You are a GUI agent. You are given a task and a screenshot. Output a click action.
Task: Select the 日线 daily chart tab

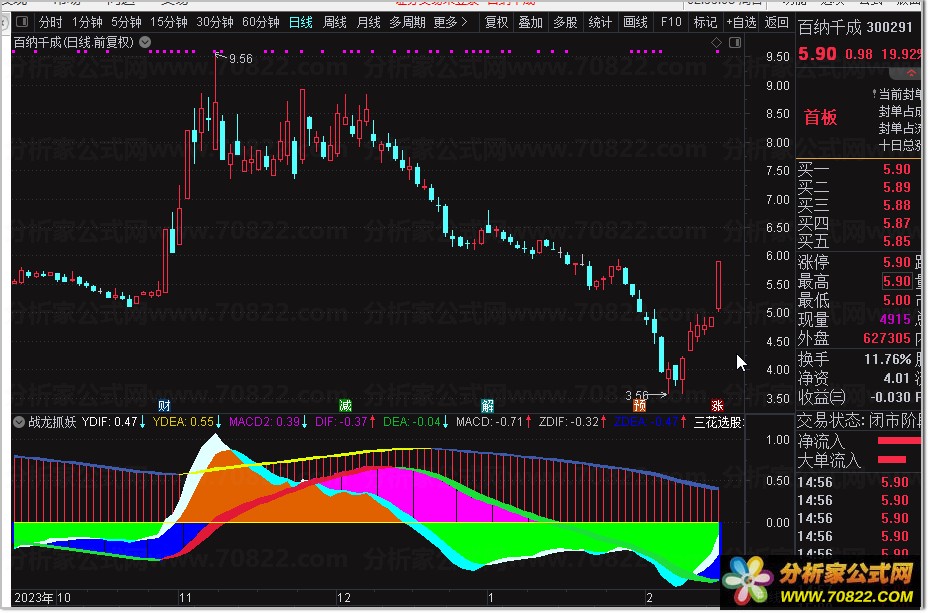point(301,23)
